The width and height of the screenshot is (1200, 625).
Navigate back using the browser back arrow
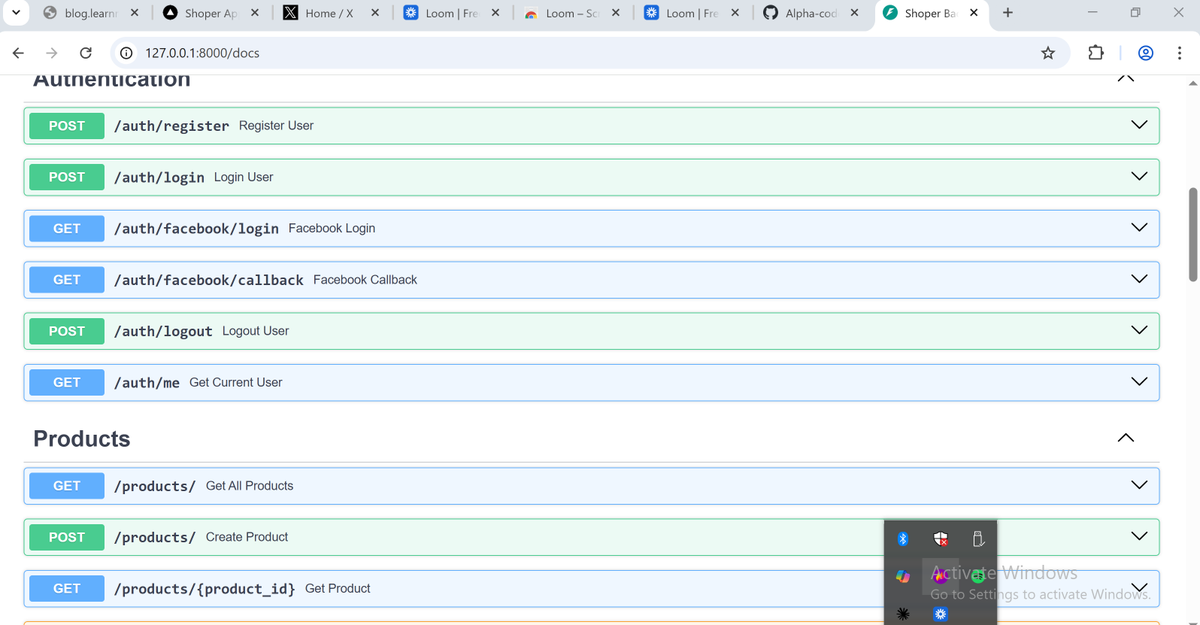coord(17,52)
